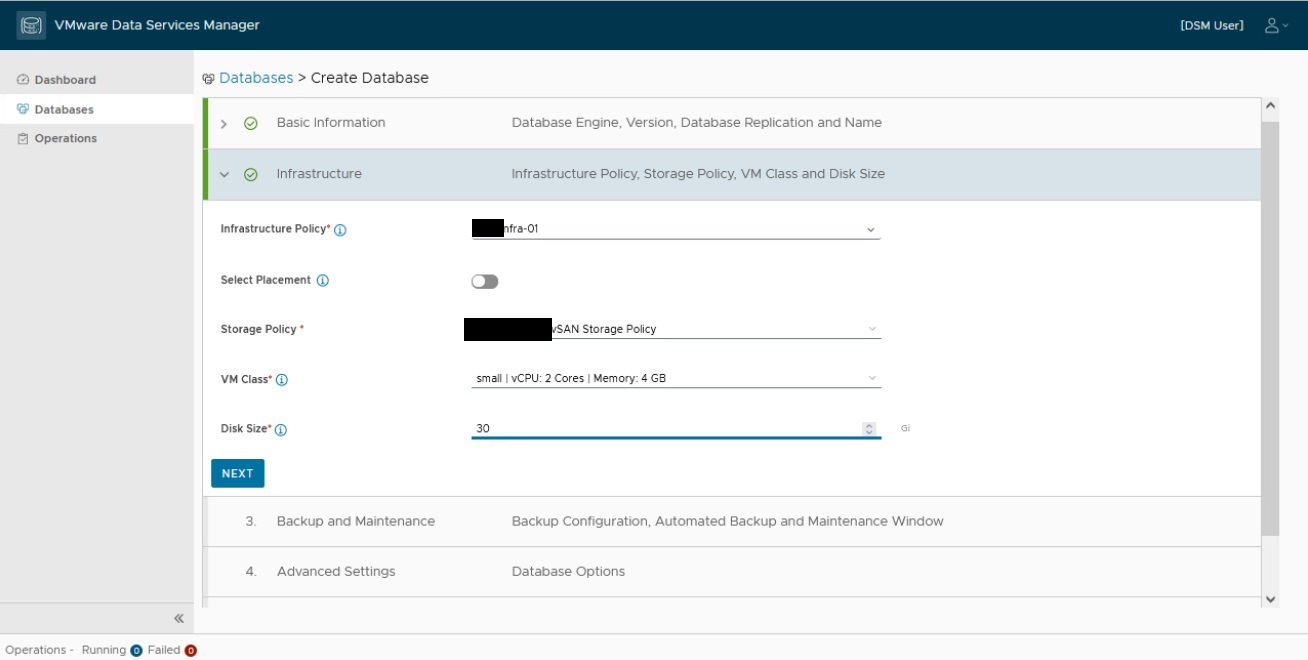Click the DSM User label
Image resolution: width=1308 pixels, height=660 pixels.
point(1212,26)
